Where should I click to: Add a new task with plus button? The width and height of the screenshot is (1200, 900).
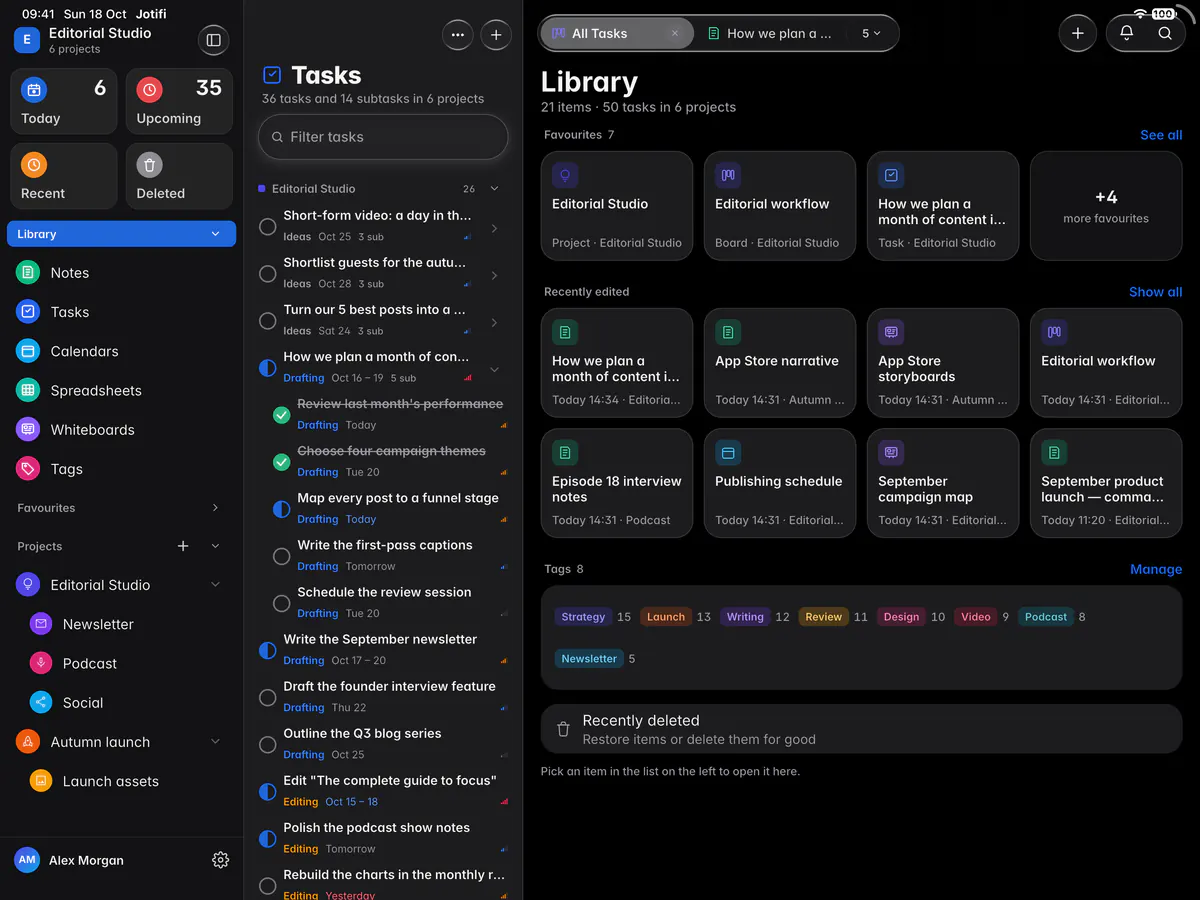496,35
